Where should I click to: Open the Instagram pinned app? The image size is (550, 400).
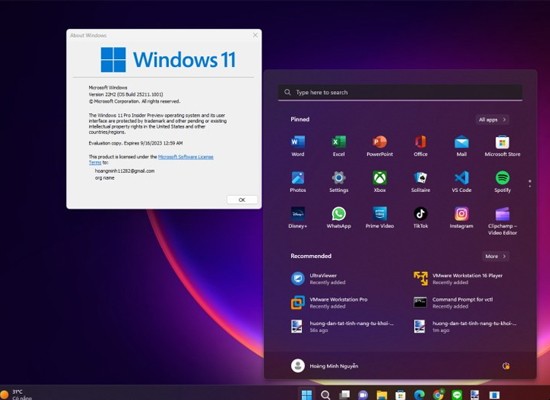point(461,218)
